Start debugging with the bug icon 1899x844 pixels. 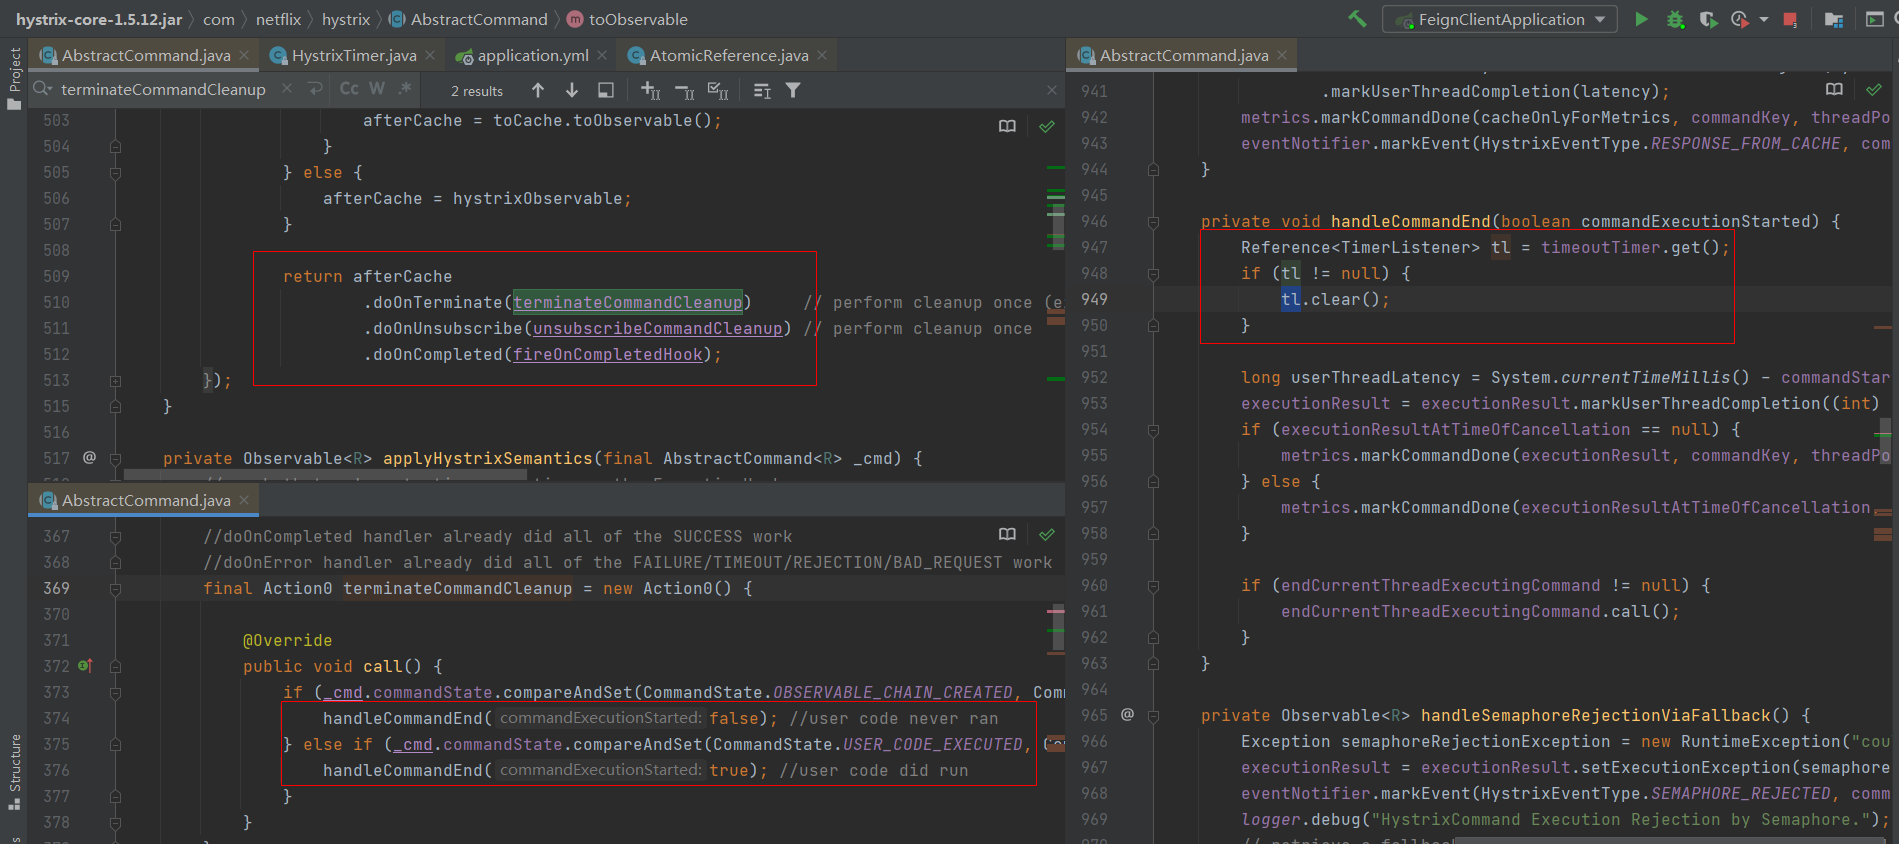point(1675,19)
